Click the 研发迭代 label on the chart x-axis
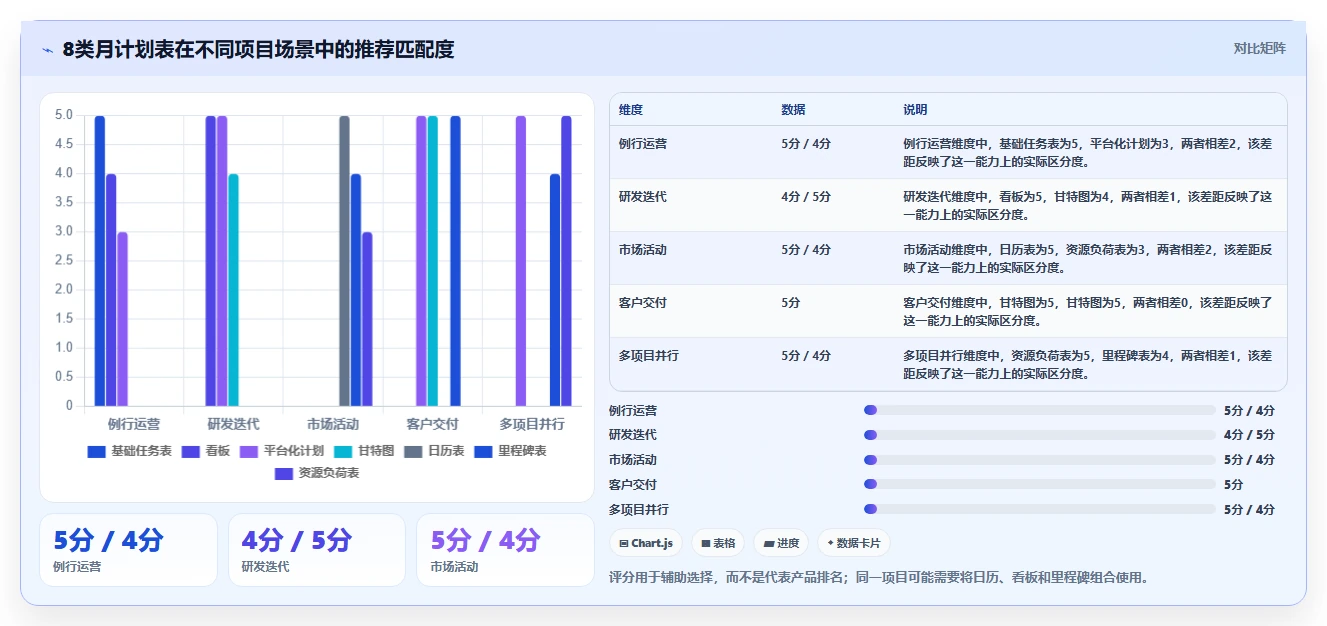This screenshot has height=626, width=1327. click(233, 424)
